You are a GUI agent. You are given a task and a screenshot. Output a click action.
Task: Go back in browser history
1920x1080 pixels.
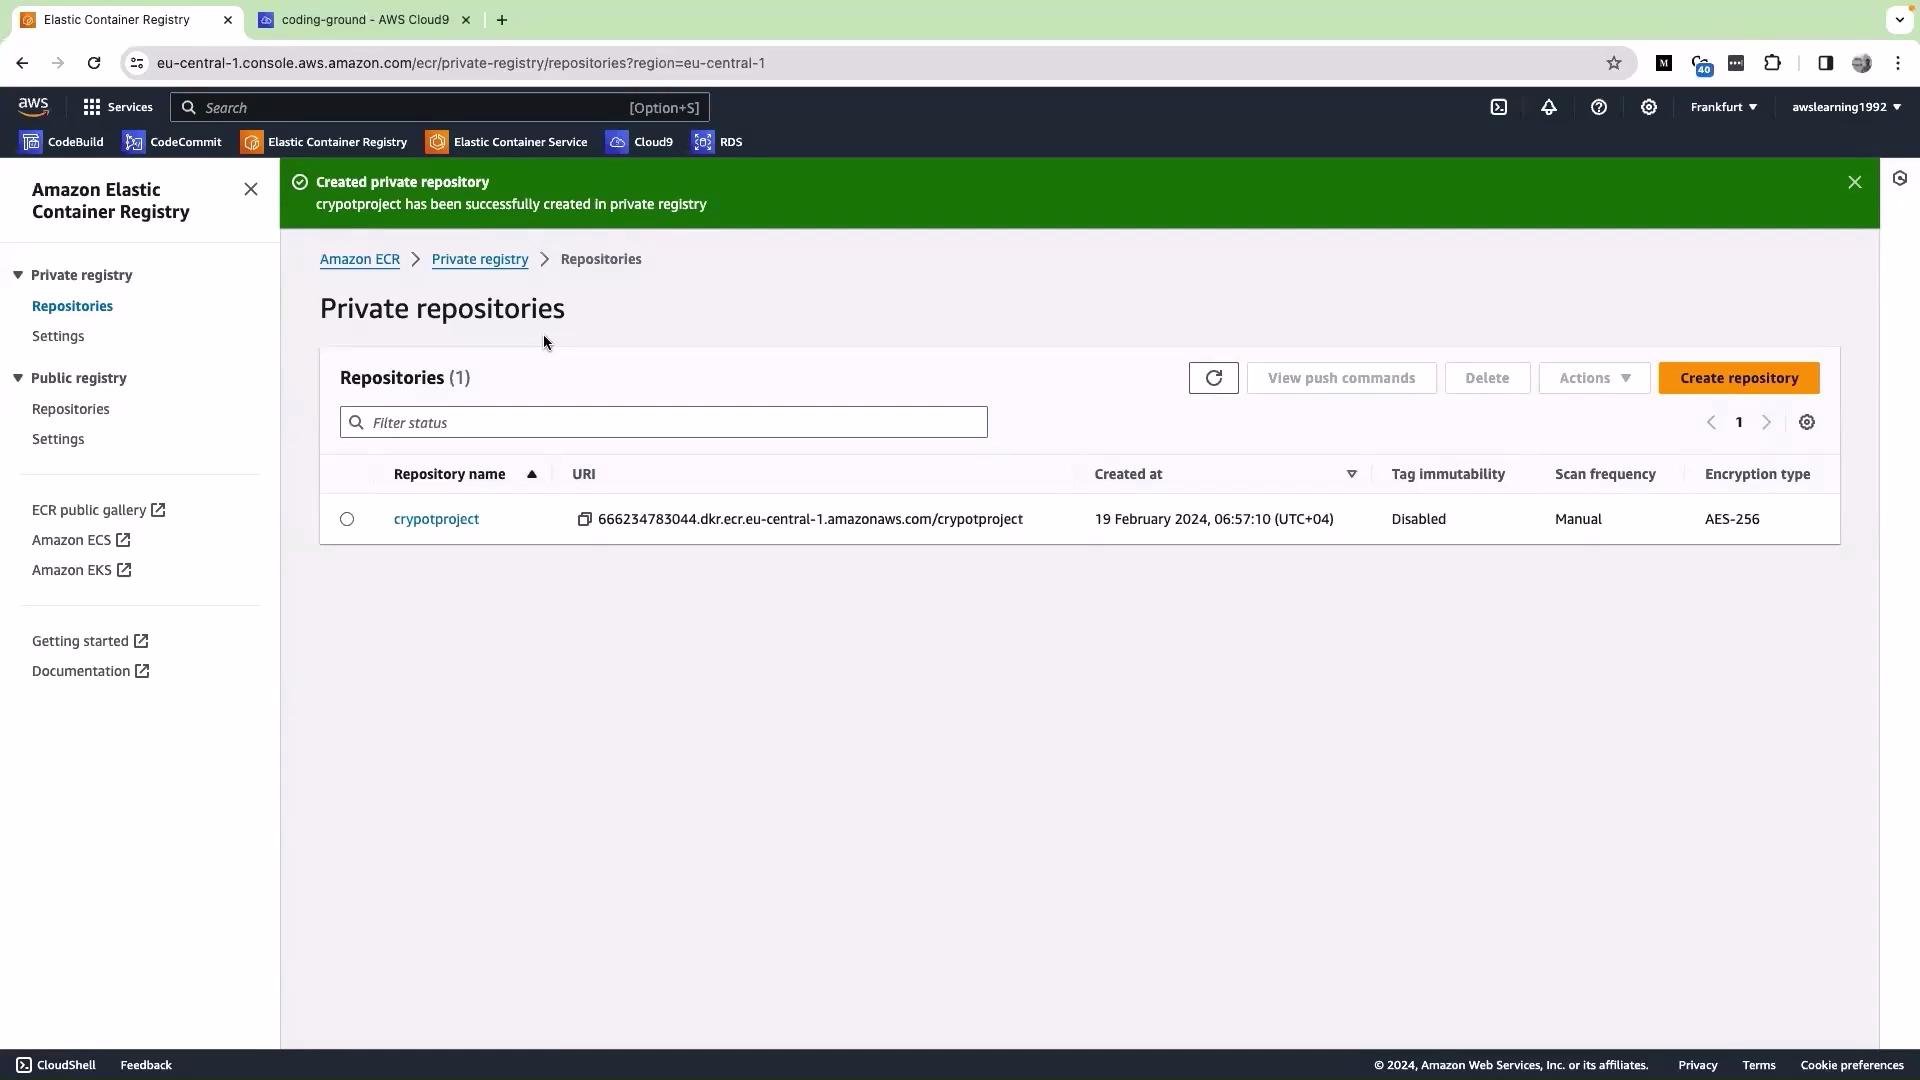(22, 63)
